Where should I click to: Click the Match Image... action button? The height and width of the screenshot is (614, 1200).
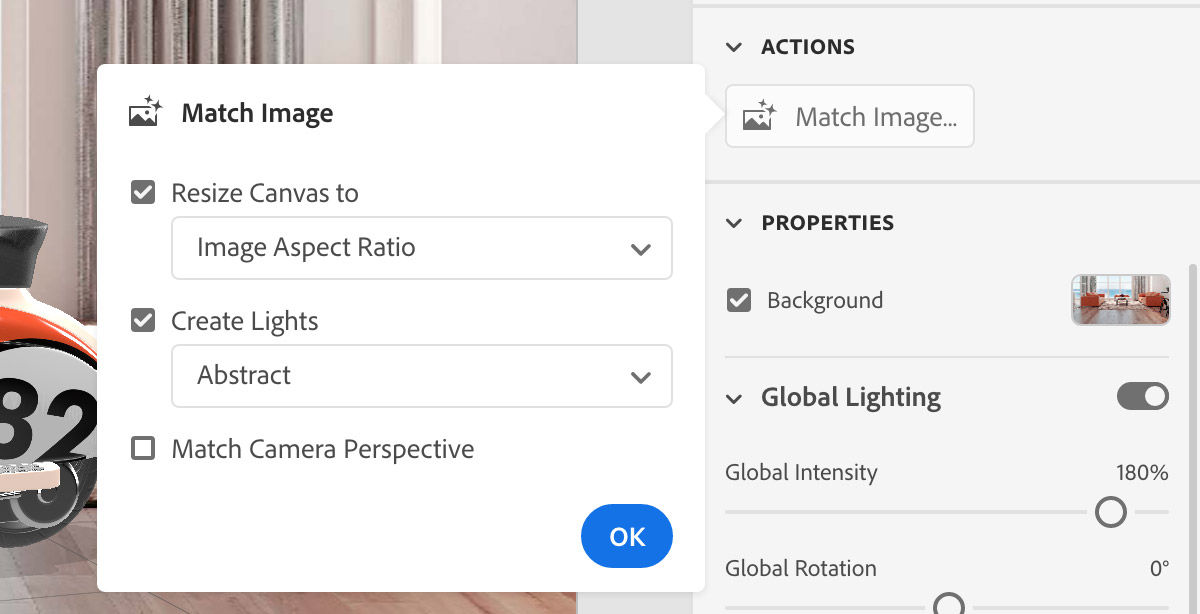pos(849,117)
